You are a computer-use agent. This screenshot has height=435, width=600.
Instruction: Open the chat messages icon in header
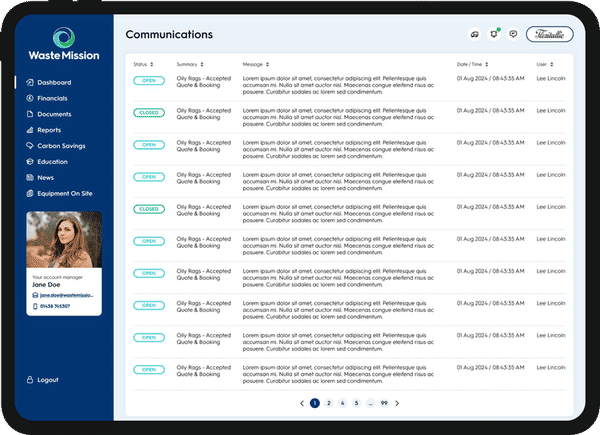click(x=513, y=34)
